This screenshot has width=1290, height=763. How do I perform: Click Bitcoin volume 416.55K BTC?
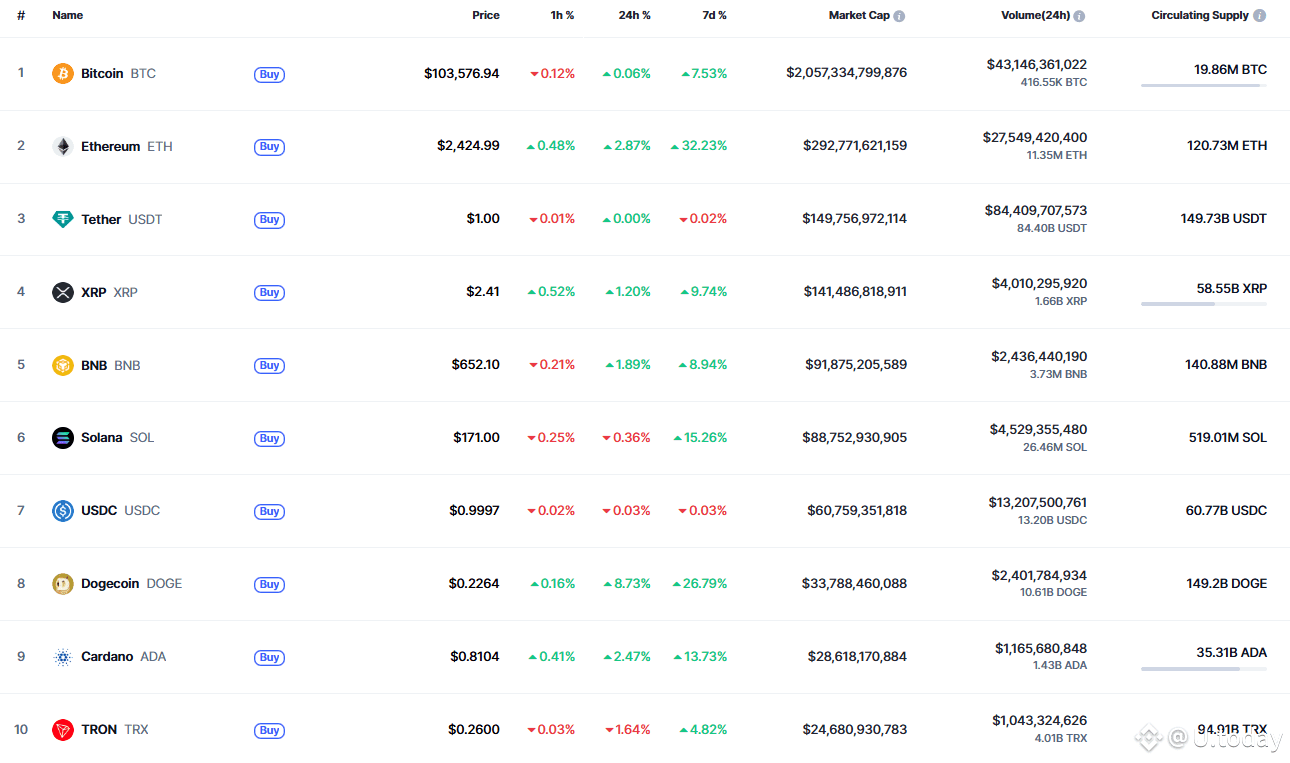pyautogui.click(x=1054, y=83)
